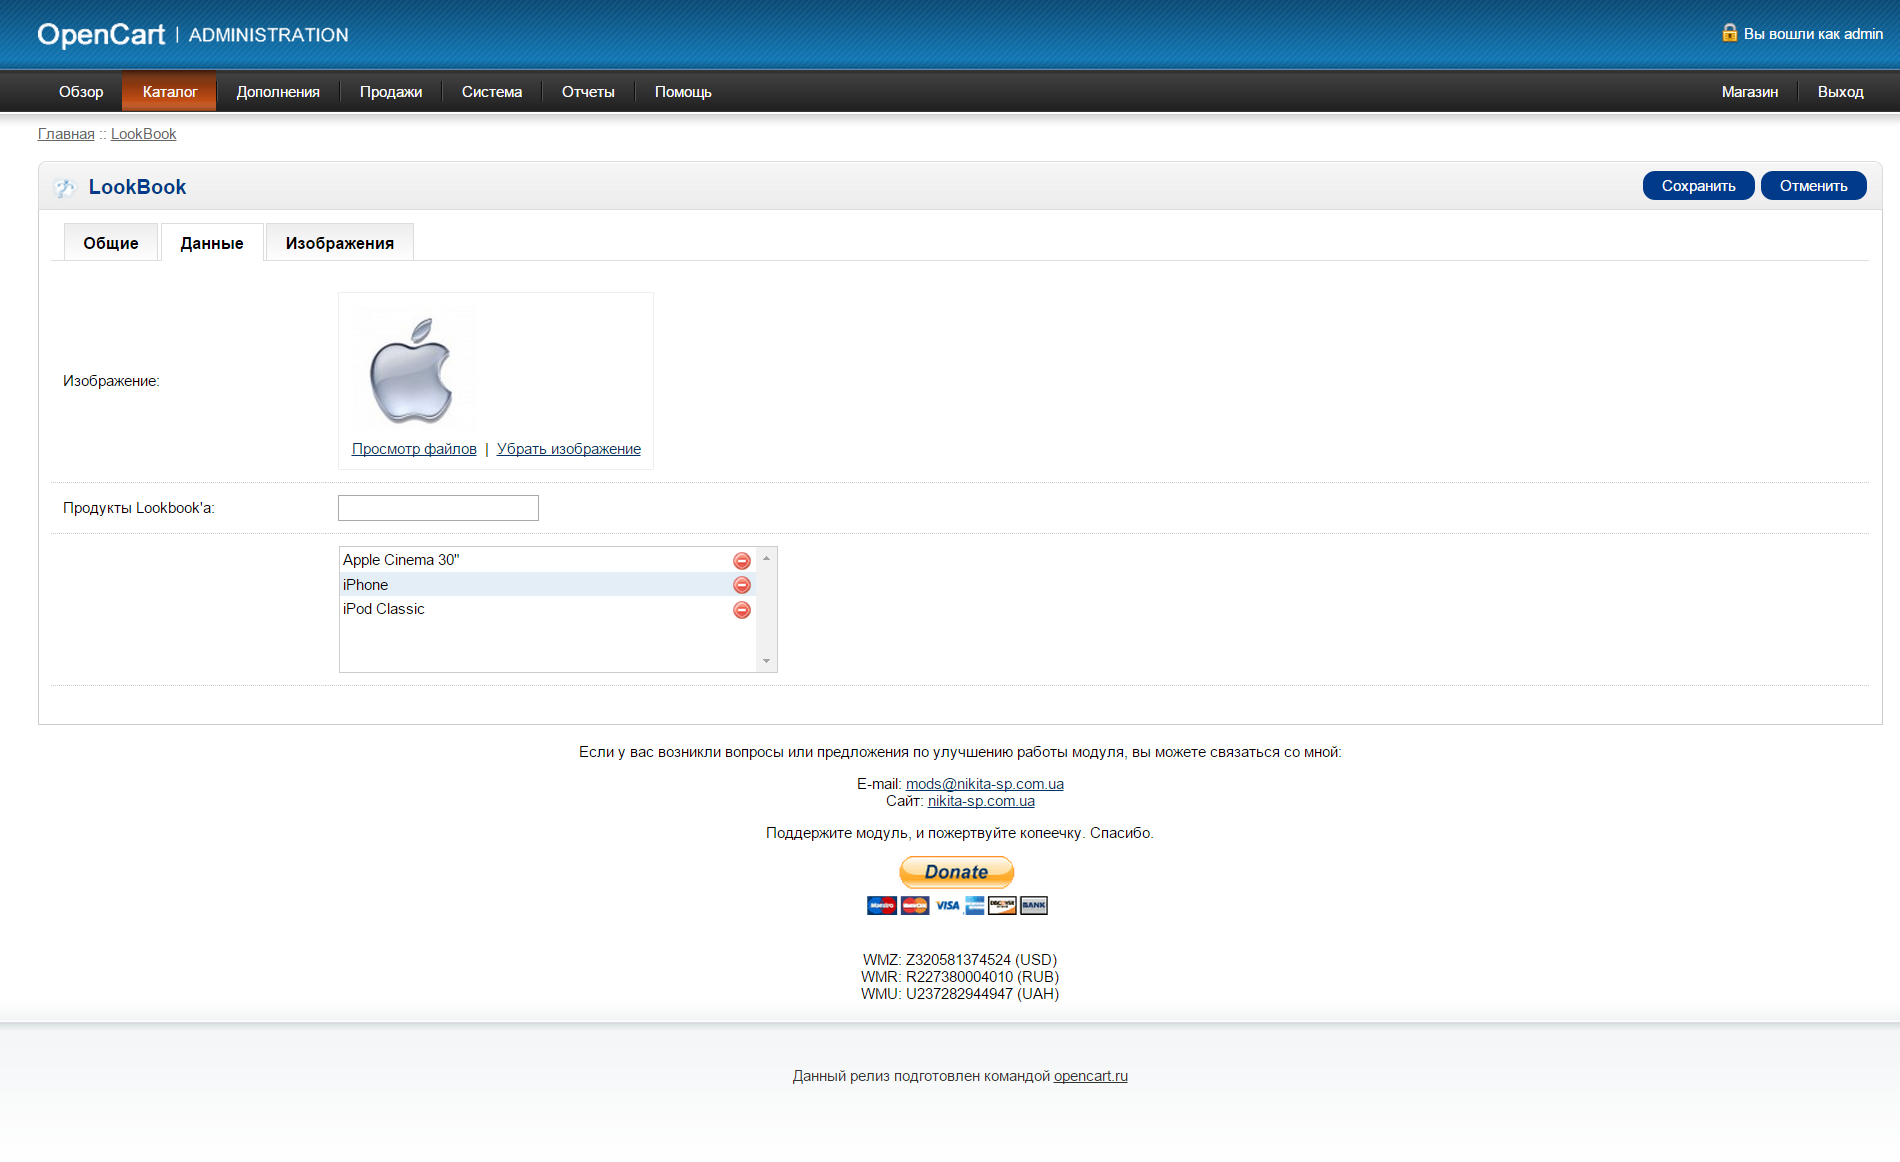
Task: Log out via Выход
Action: point(1841,92)
